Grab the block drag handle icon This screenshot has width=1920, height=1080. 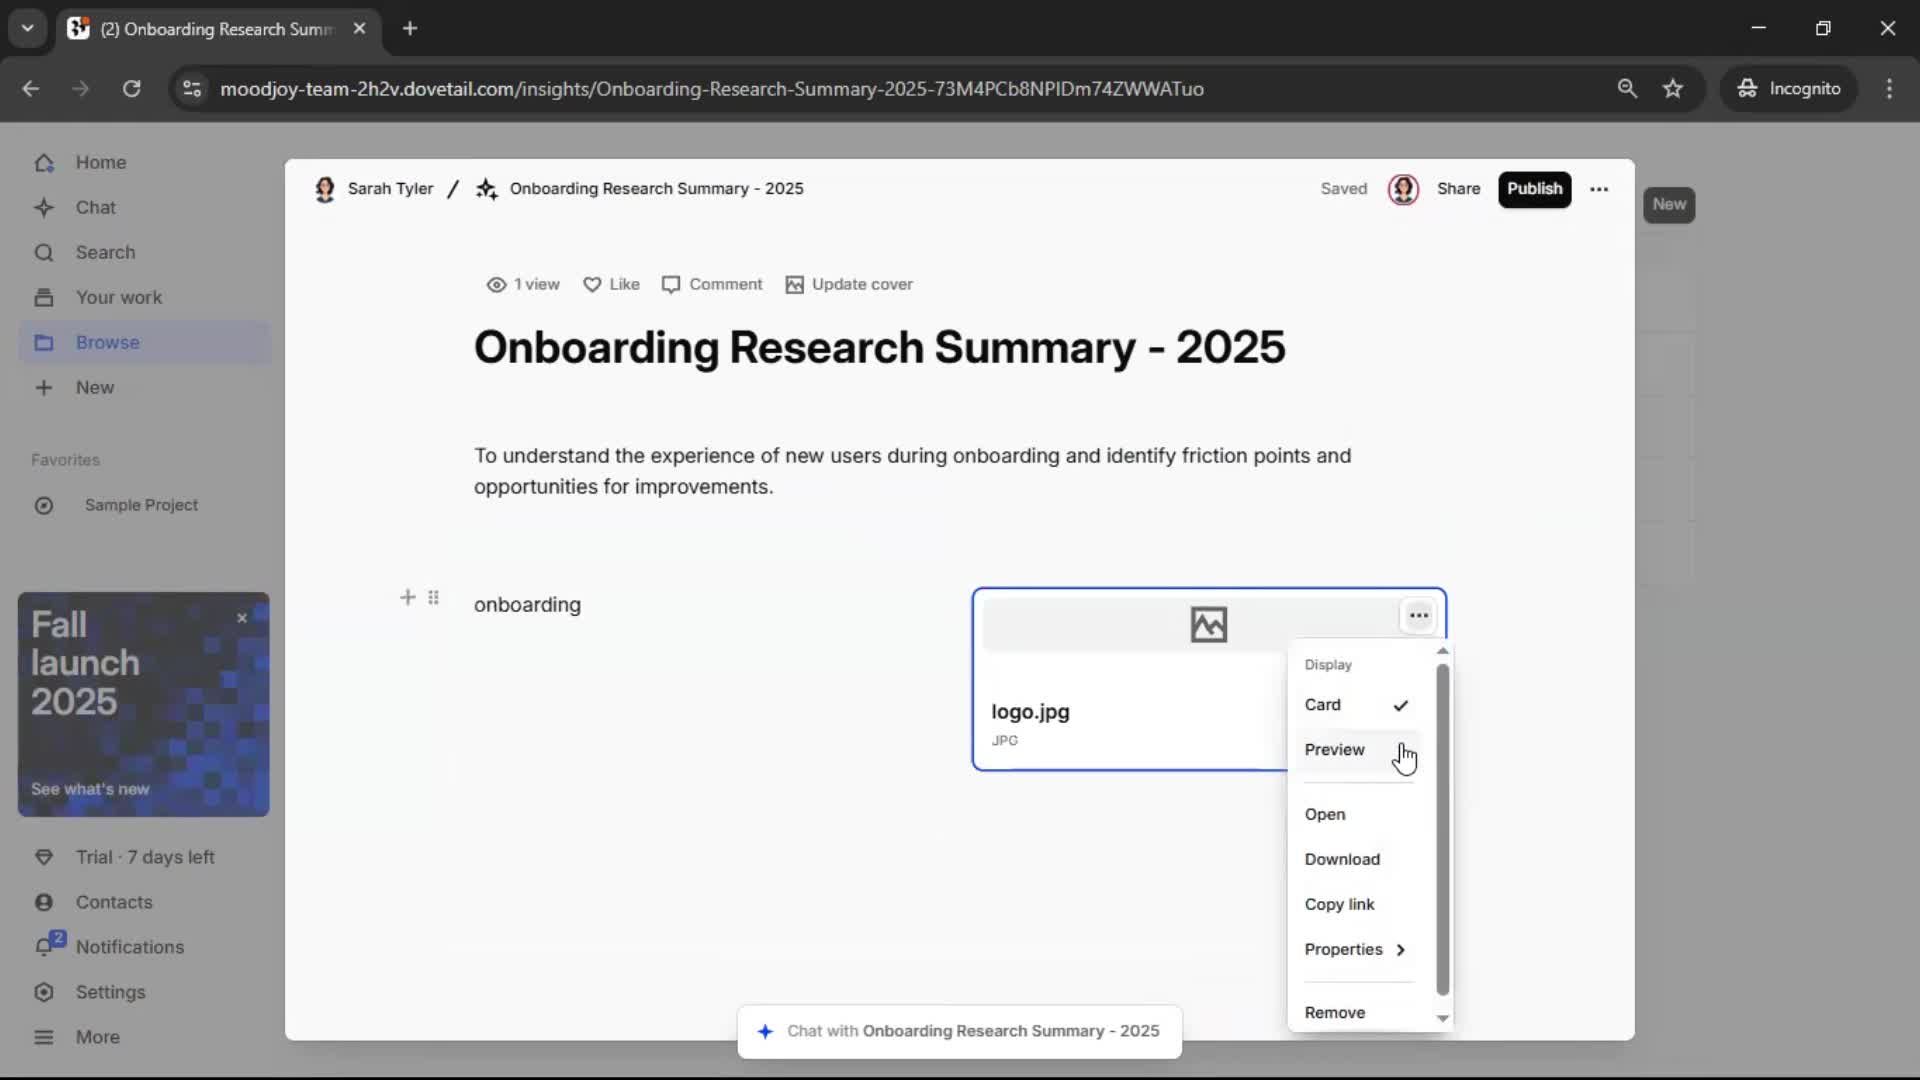coord(433,598)
